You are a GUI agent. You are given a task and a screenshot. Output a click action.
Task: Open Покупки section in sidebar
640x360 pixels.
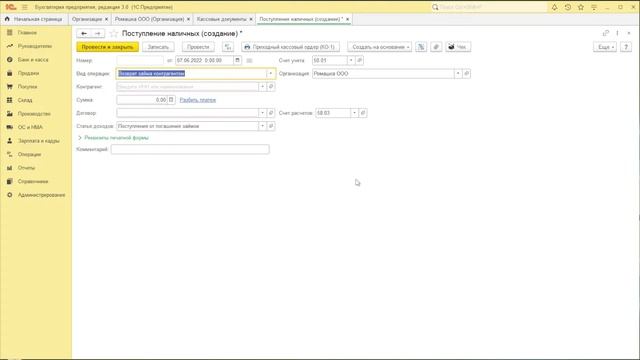[x=27, y=87]
